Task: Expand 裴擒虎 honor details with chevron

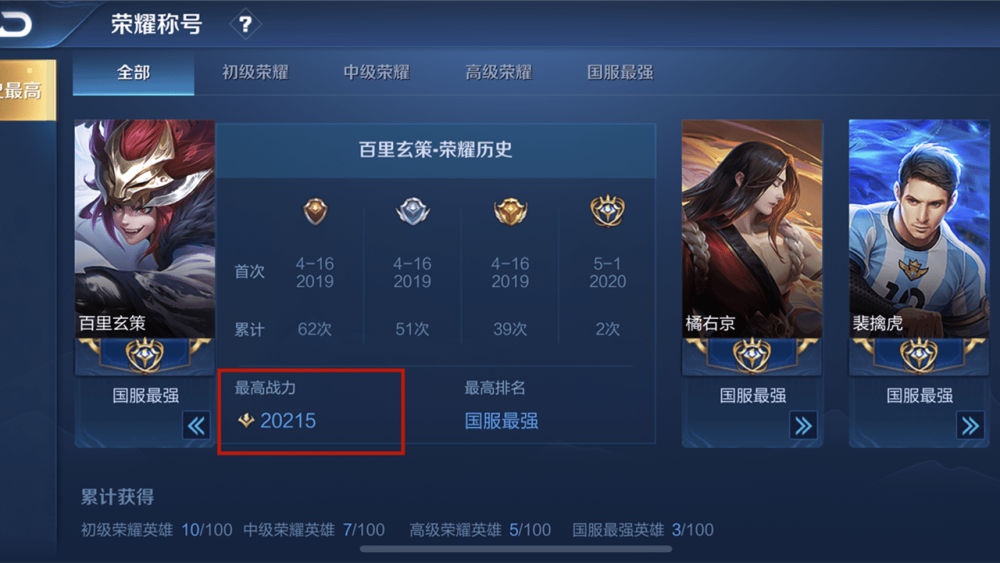Action: click(x=970, y=425)
